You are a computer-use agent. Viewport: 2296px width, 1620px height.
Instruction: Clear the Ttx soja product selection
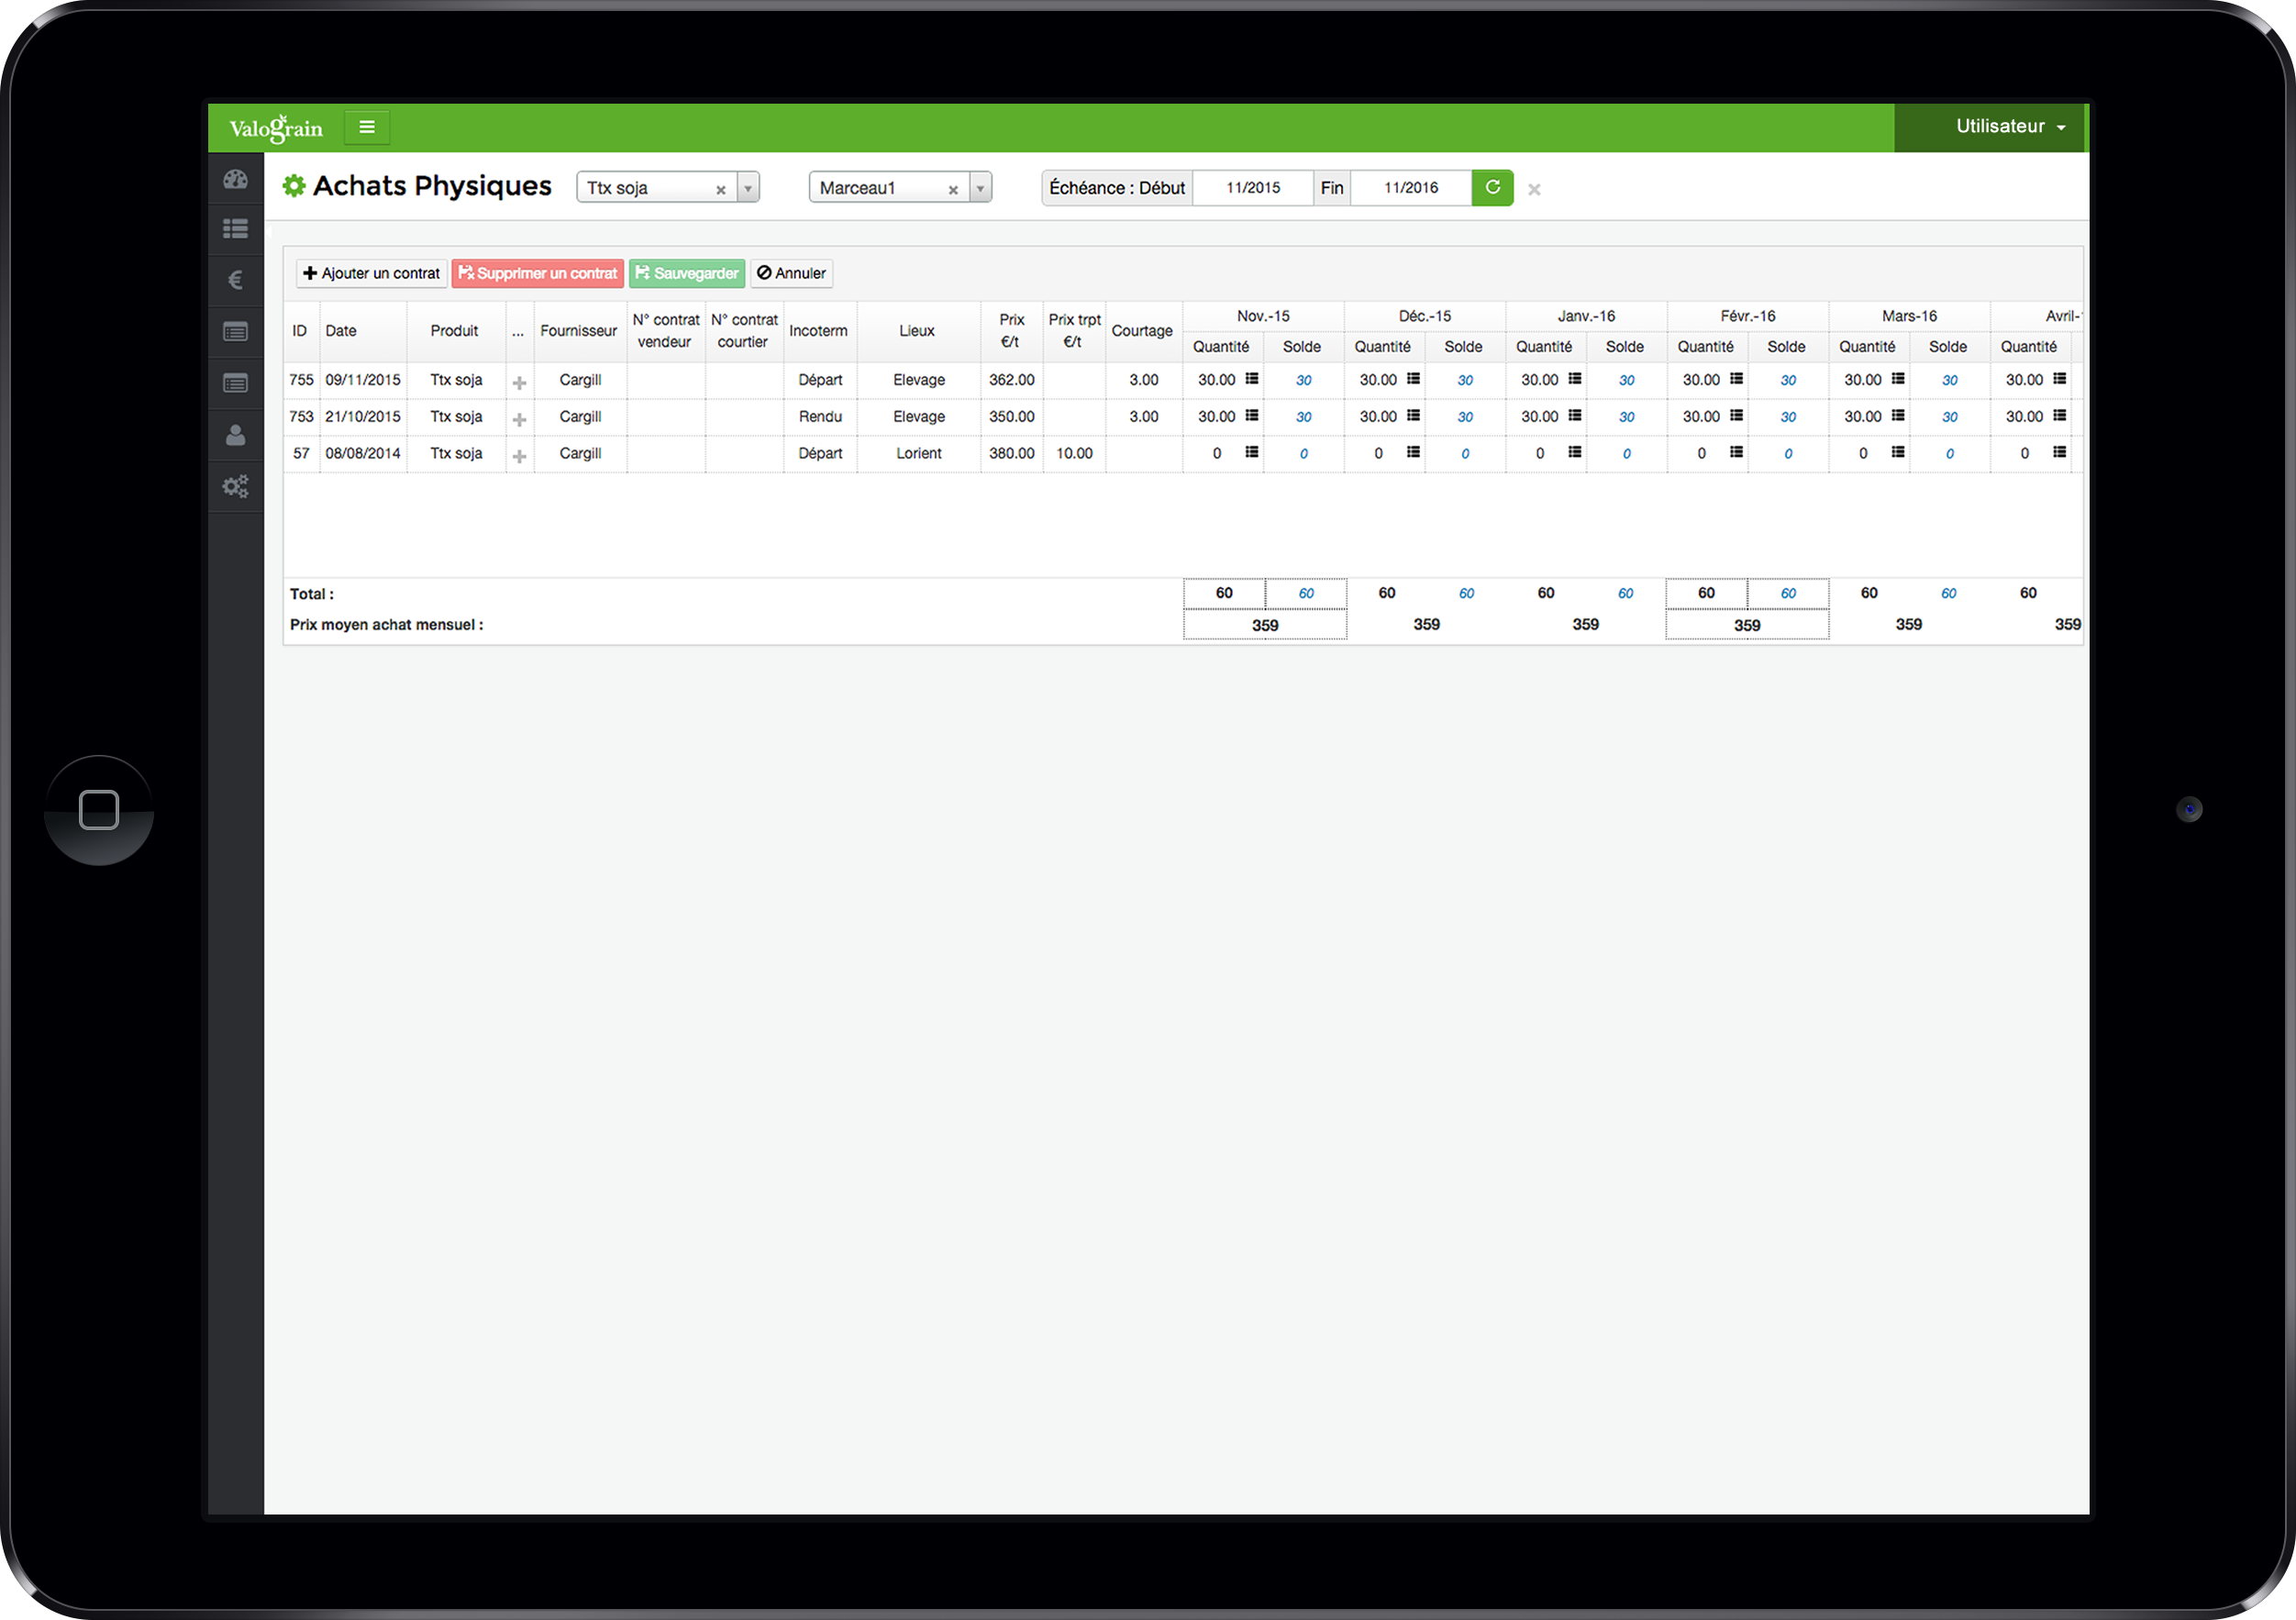(x=721, y=189)
